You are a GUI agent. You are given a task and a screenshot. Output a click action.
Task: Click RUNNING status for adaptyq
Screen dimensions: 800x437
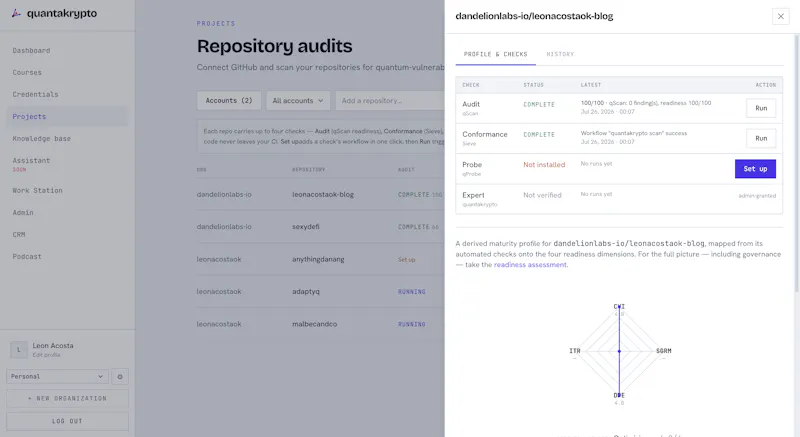click(412, 292)
